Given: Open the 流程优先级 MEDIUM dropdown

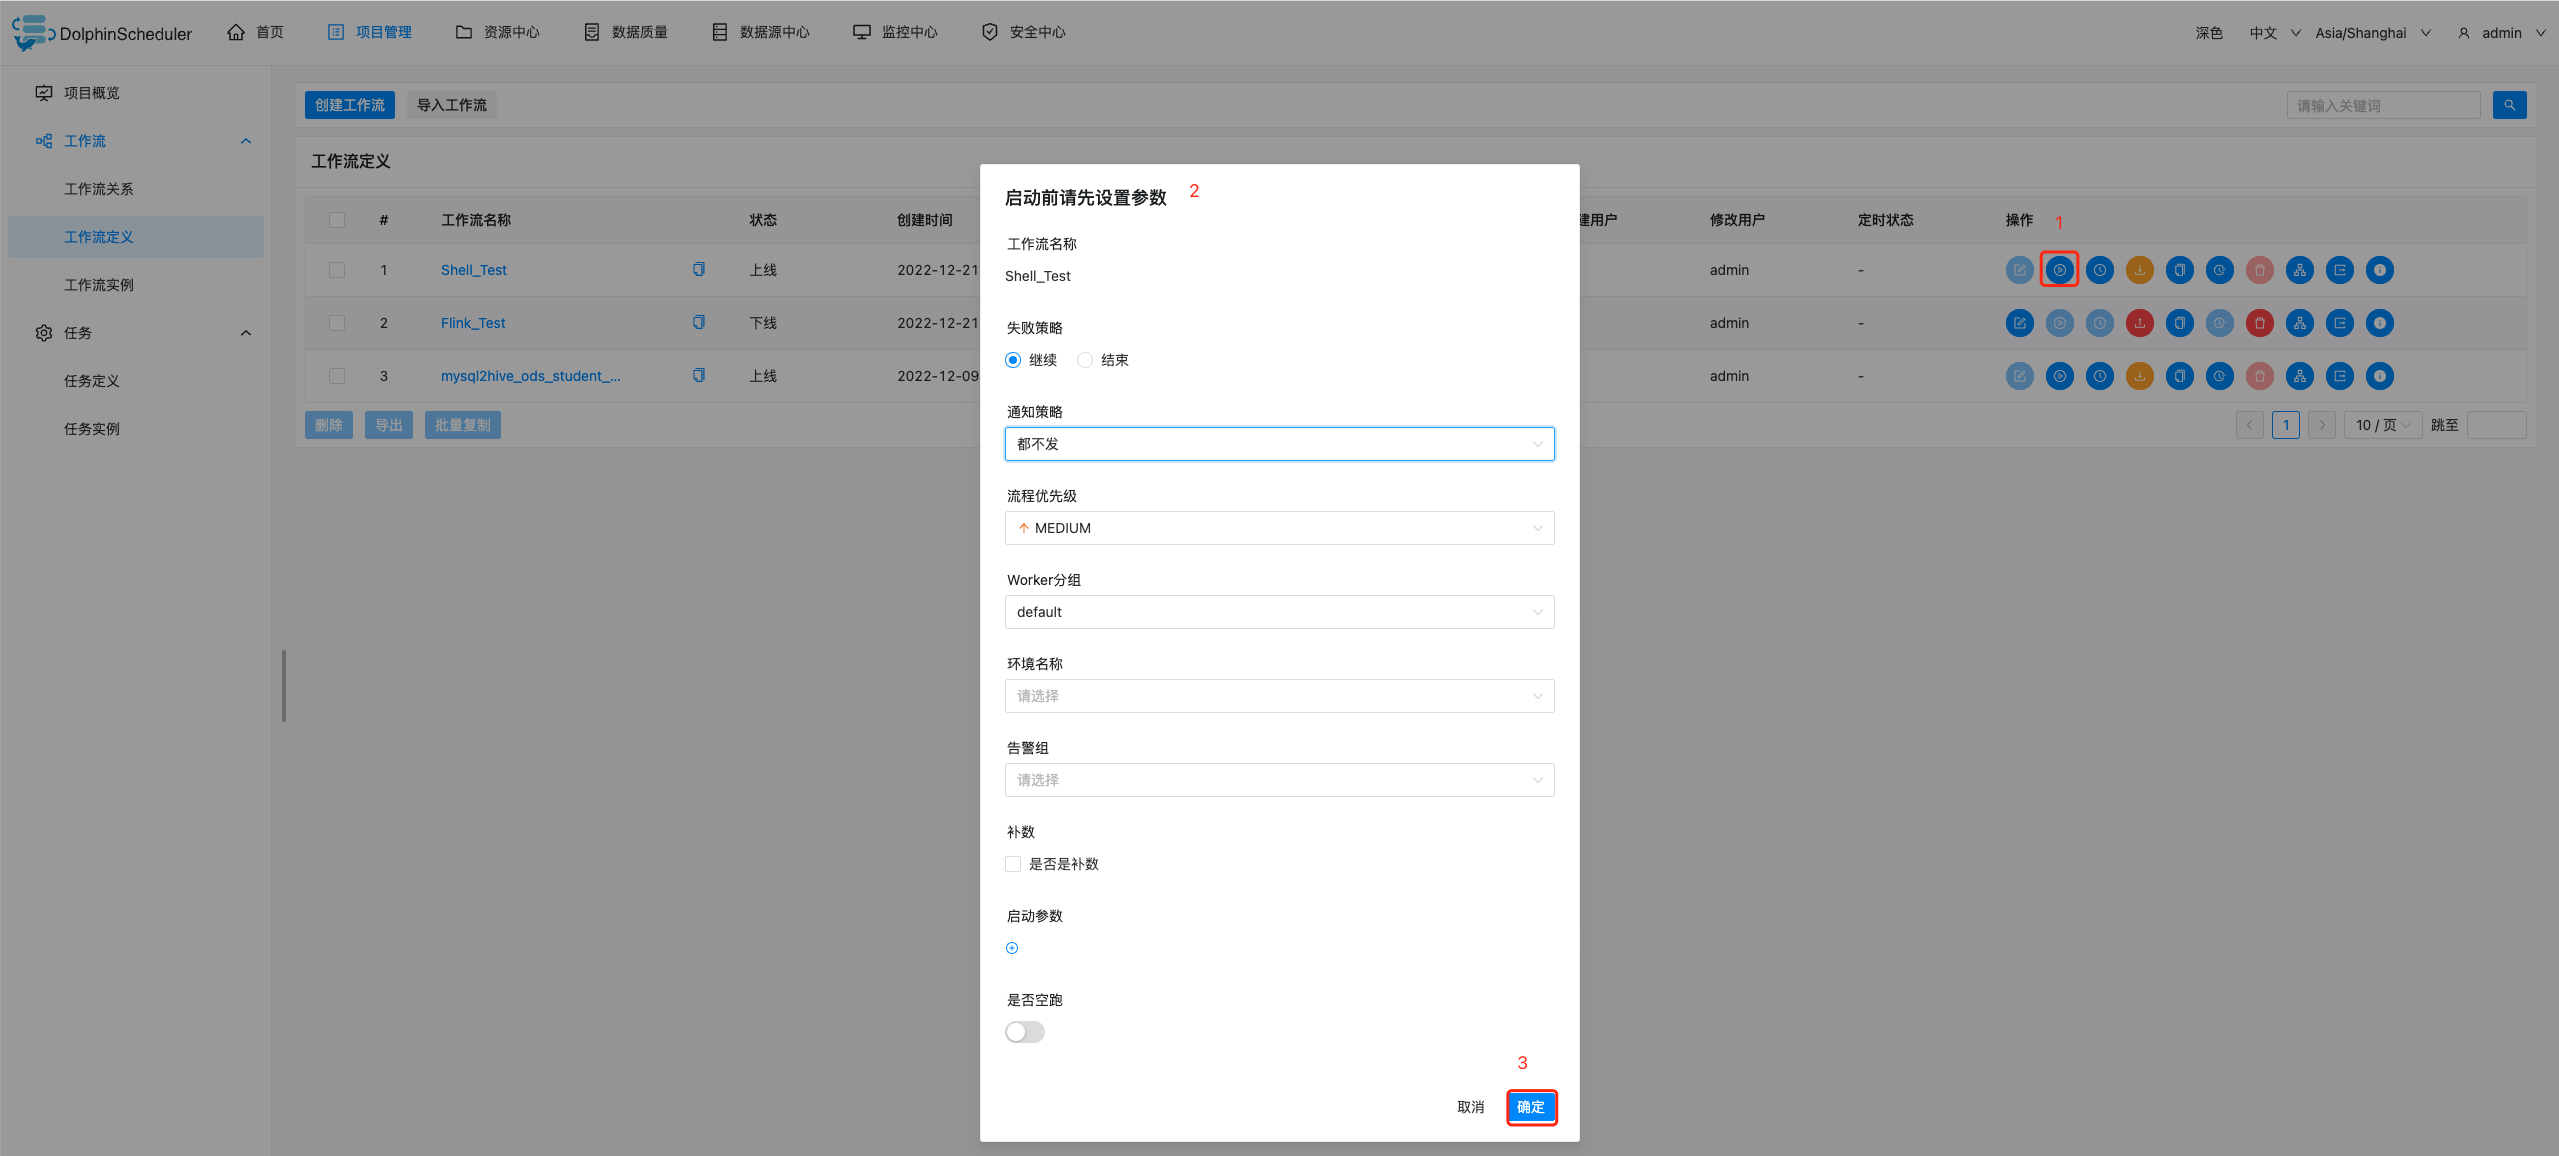Looking at the screenshot, I should 1279,528.
